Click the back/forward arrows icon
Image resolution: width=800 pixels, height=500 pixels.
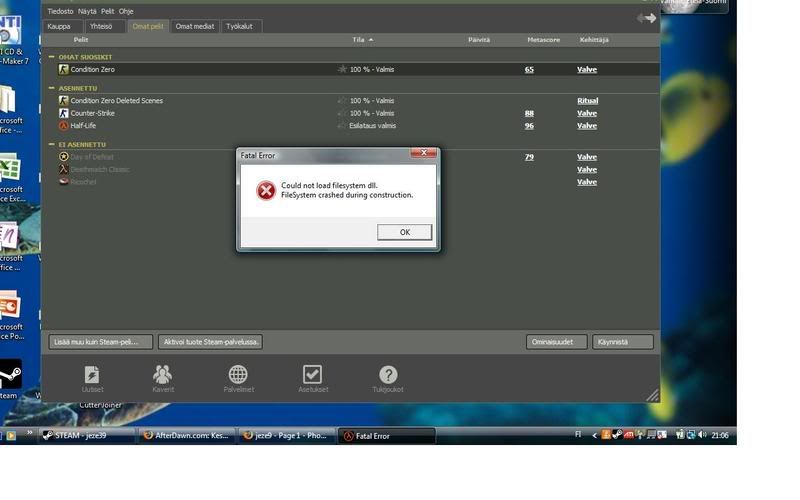646,18
